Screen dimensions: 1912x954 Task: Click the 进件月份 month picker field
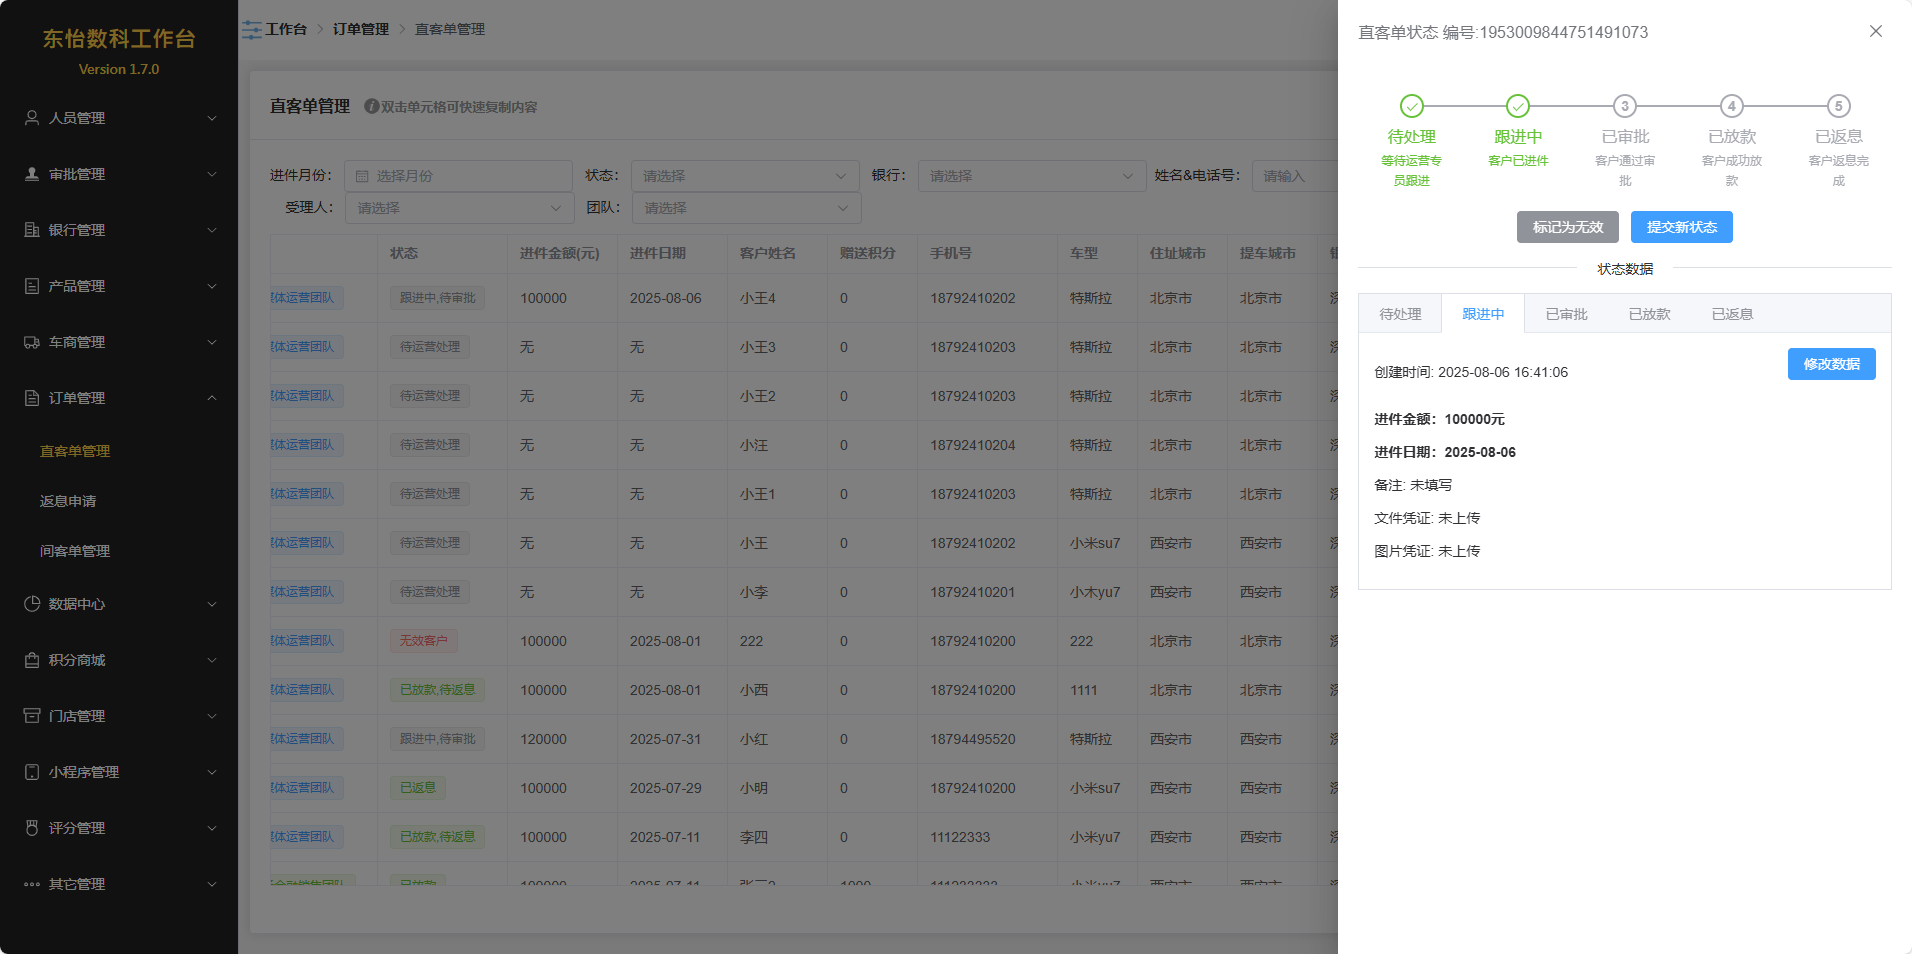(x=458, y=176)
